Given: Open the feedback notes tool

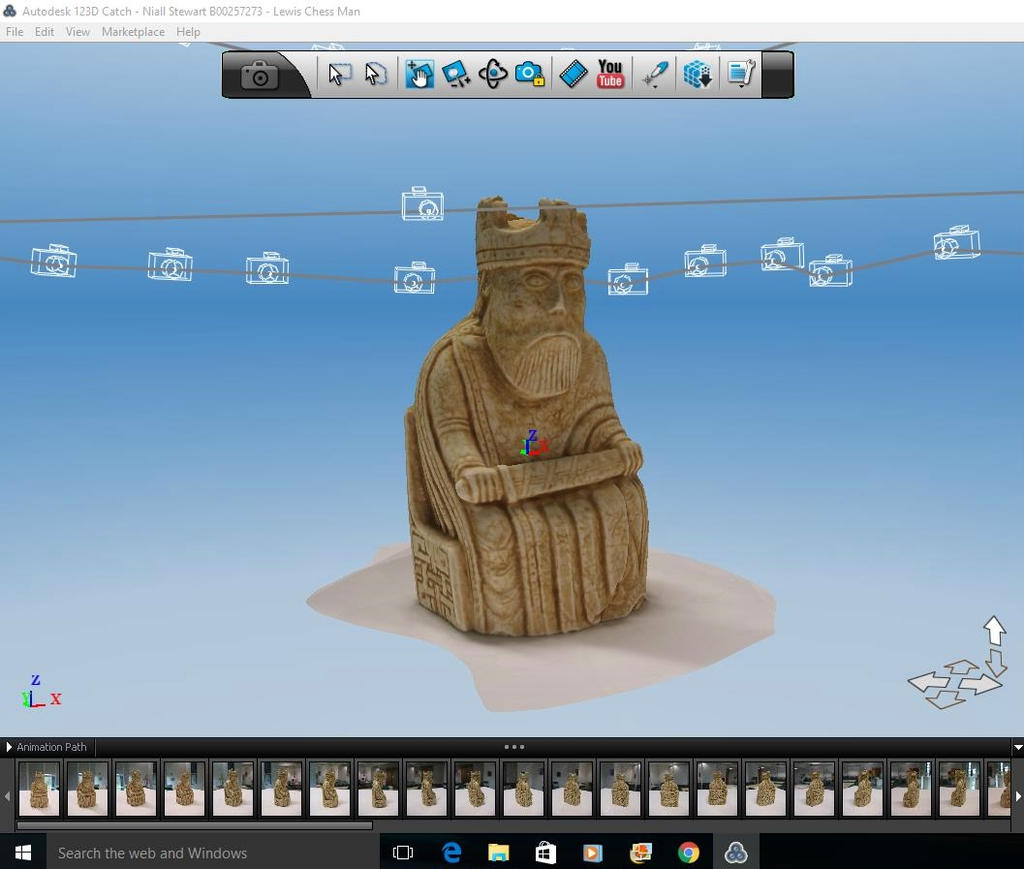Looking at the screenshot, I should coord(740,73).
